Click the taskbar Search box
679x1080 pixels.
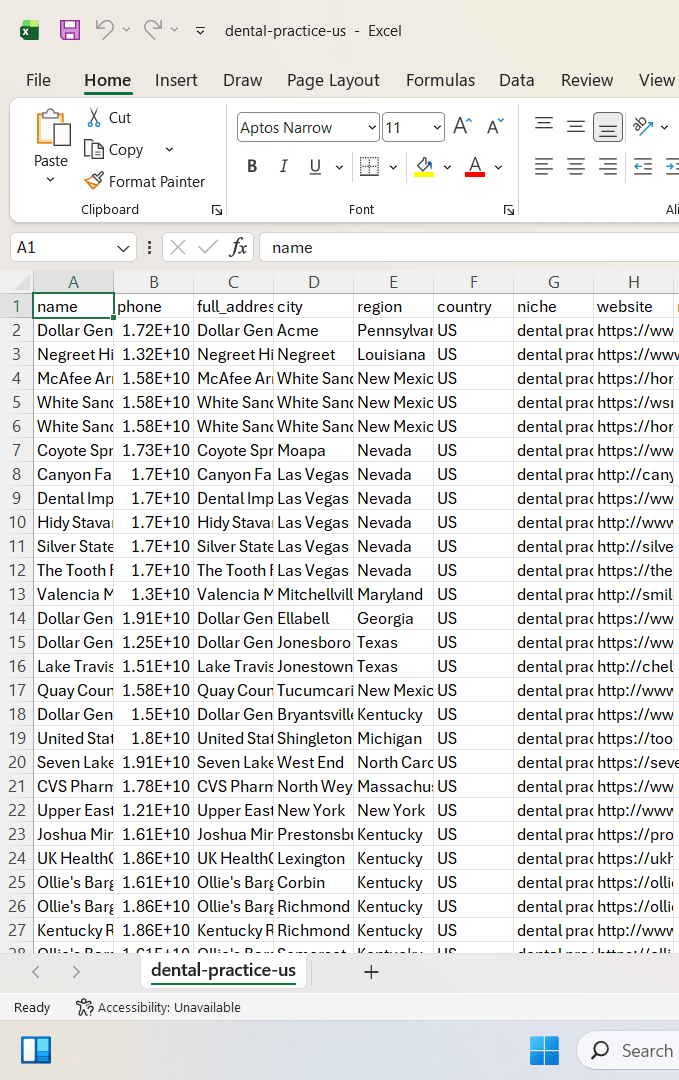[630, 1050]
